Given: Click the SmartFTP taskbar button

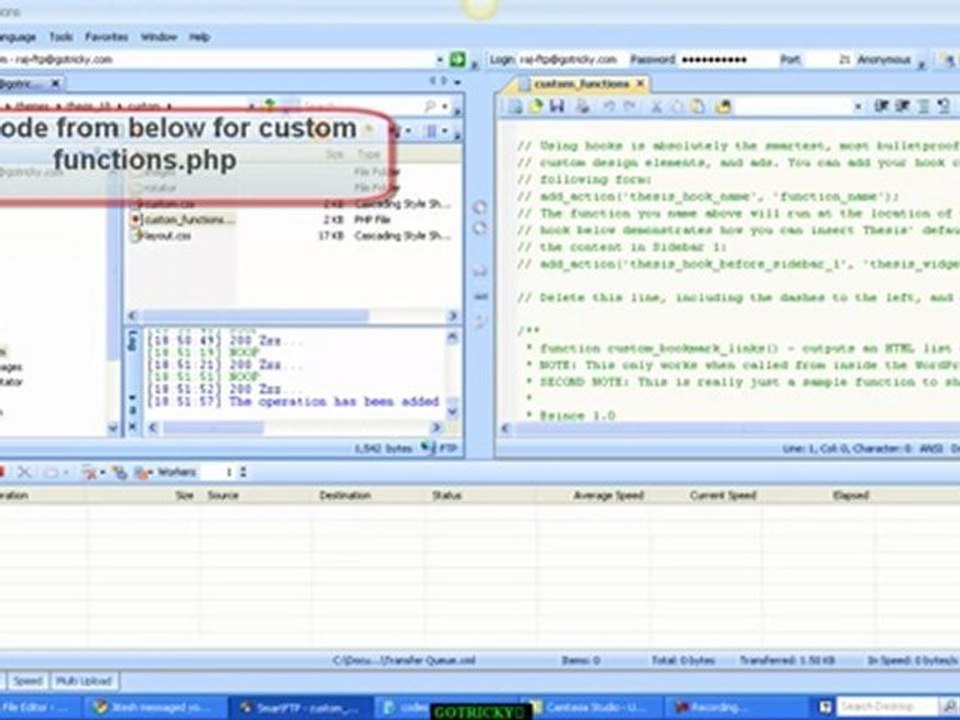Looking at the screenshot, I should coord(300,707).
